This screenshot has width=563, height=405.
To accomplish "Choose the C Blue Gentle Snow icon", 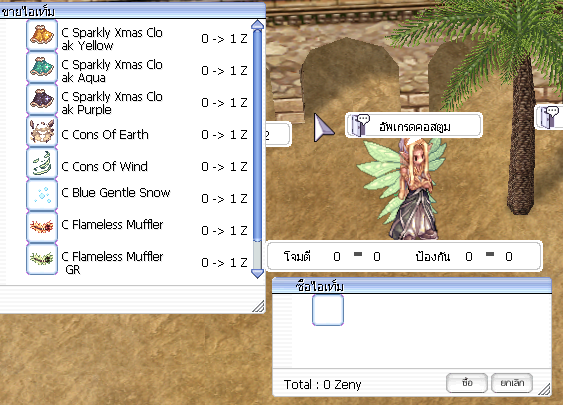I will [42, 195].
